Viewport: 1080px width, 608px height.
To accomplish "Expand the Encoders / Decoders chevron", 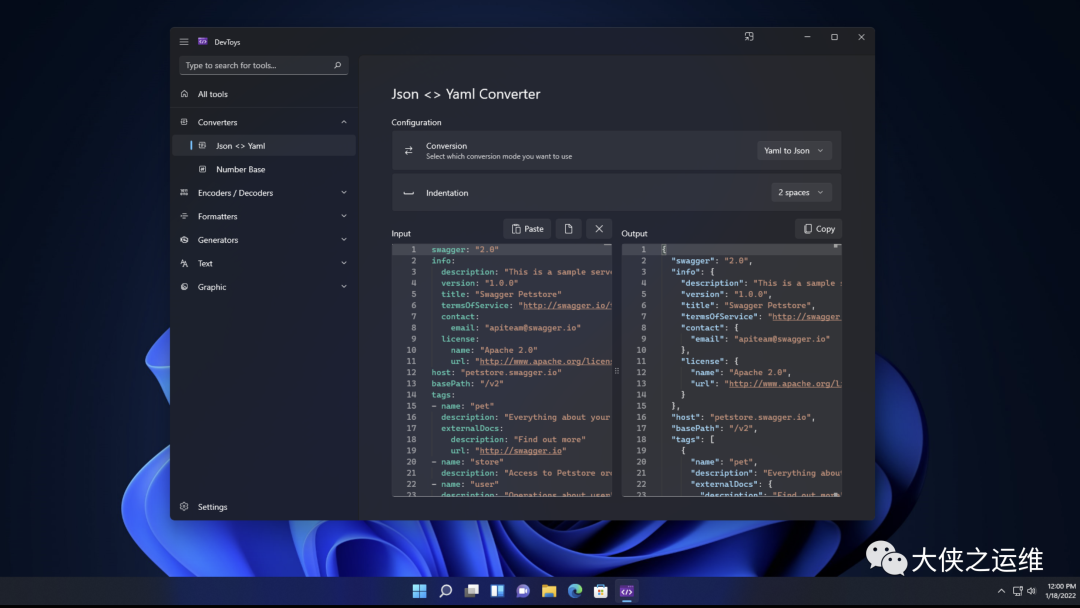I will tap(344, 193).
